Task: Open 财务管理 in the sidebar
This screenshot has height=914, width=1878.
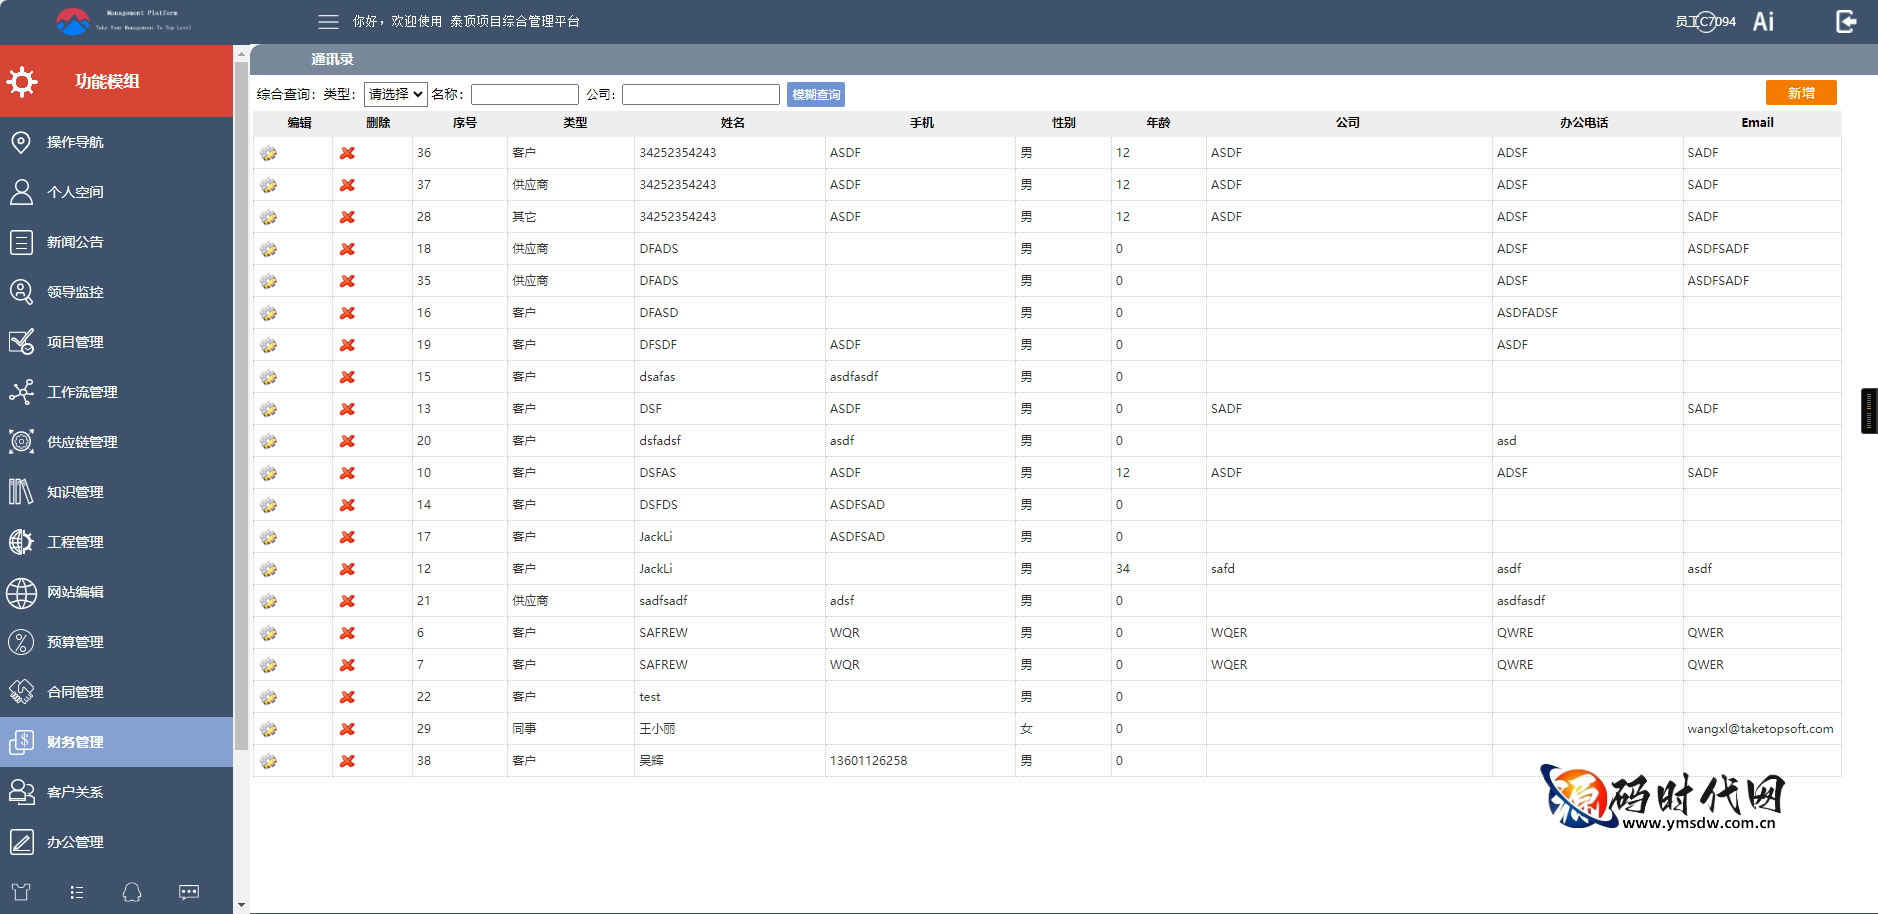Action: coord(75,742)
